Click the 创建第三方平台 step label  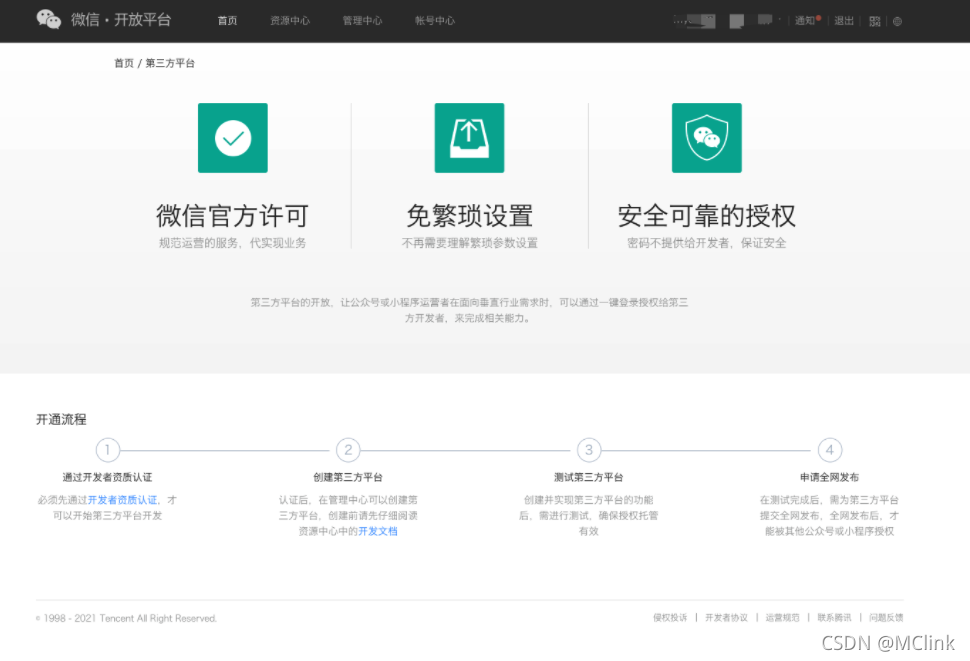pyautogui.click(x=348, y=477)
